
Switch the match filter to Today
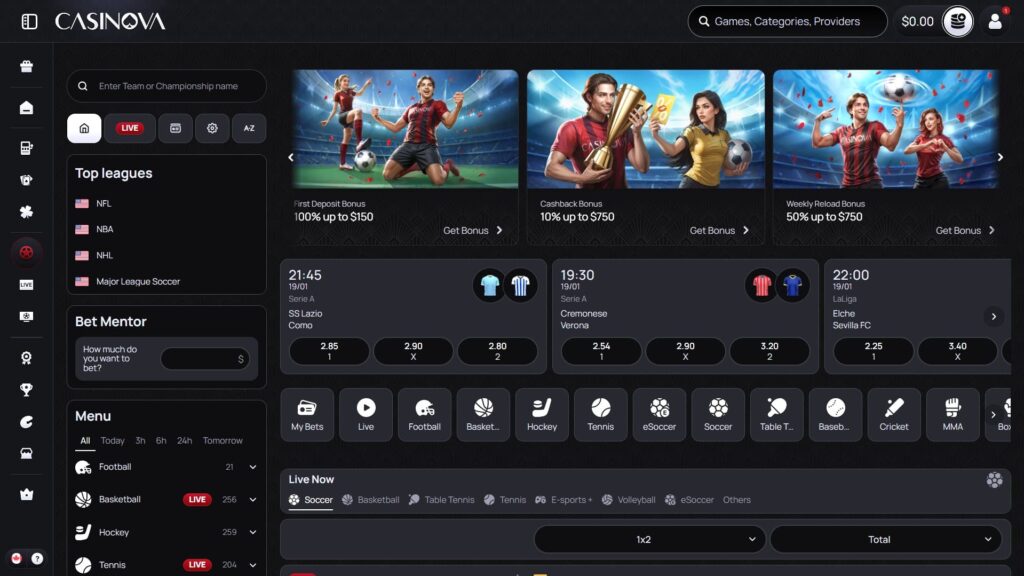tap(112, 440)
